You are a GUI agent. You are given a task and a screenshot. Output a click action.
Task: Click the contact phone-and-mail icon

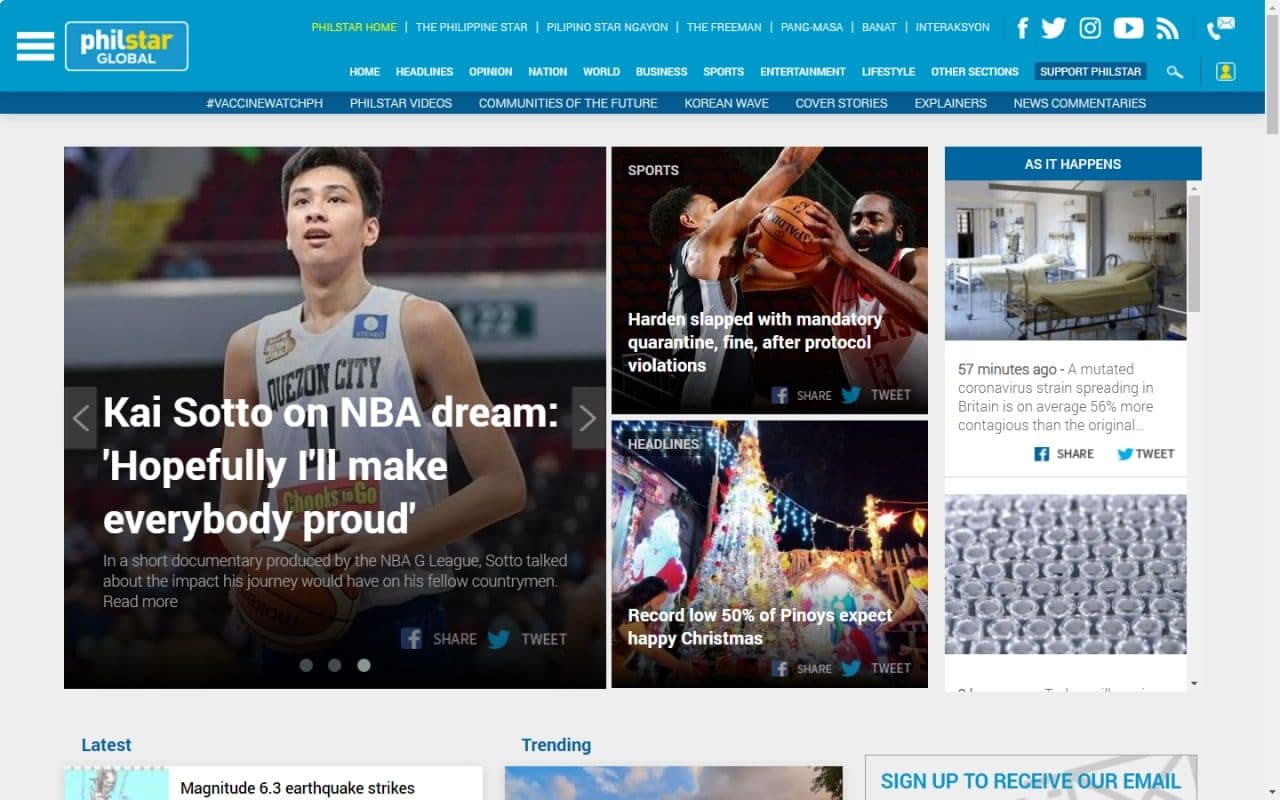pyautogui.click(x=1221, y=28)
